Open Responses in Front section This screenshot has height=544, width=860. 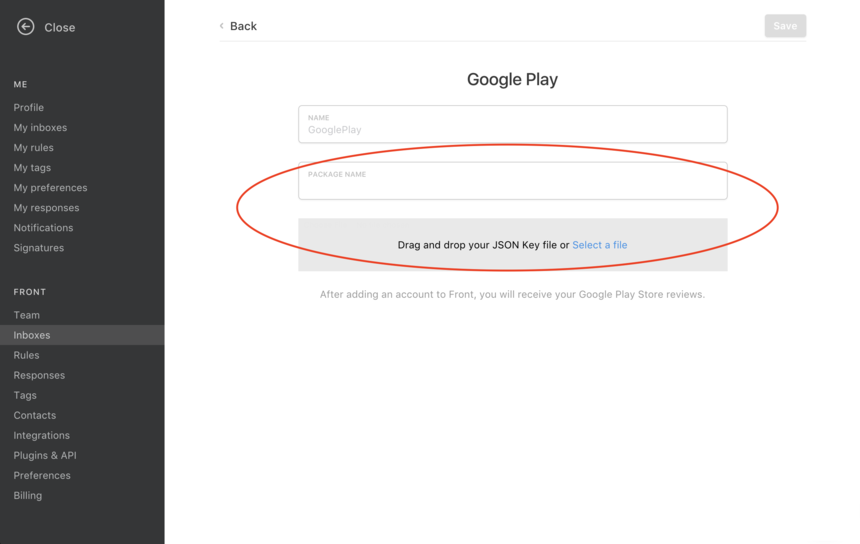tap(39, 375)
